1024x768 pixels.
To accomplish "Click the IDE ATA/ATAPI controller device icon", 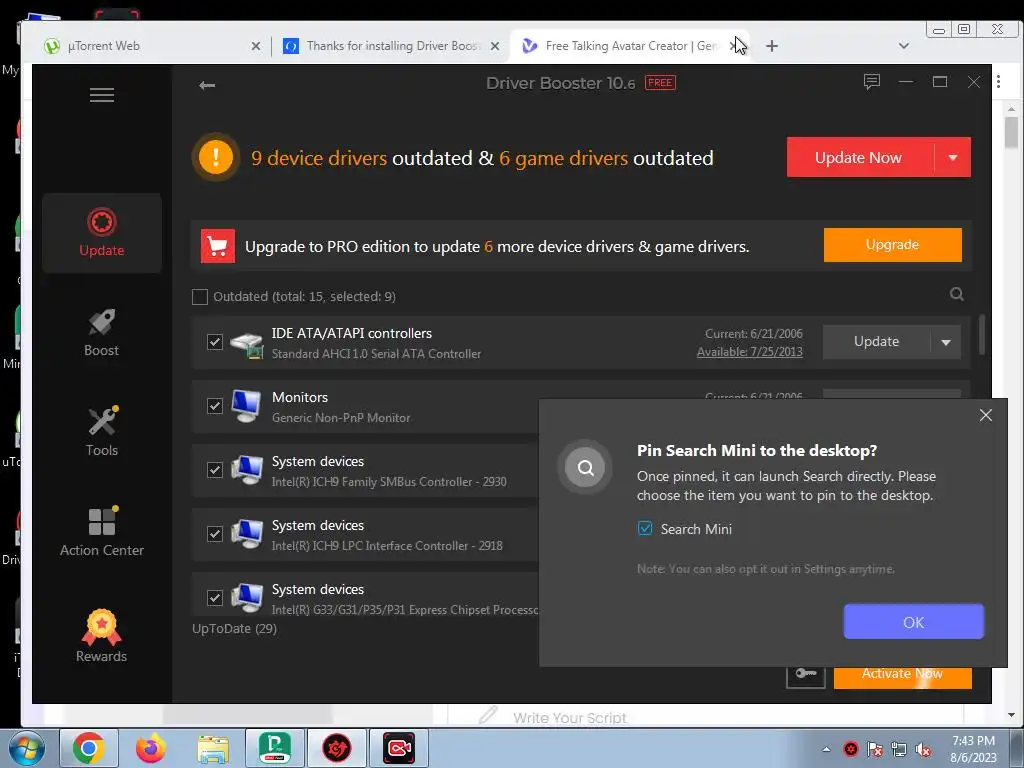I will pyautogui.click(x=247, y=344).
